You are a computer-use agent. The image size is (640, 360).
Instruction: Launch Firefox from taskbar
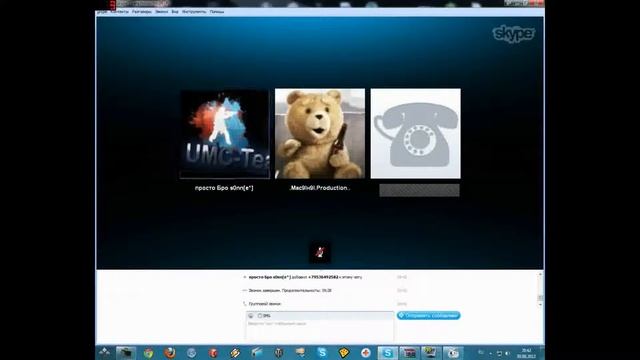[x=170, y=352]
